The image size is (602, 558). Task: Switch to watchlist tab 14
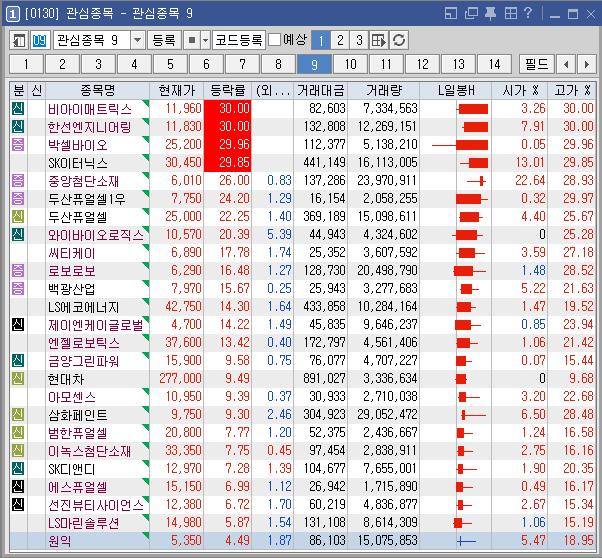click(494, 64)
